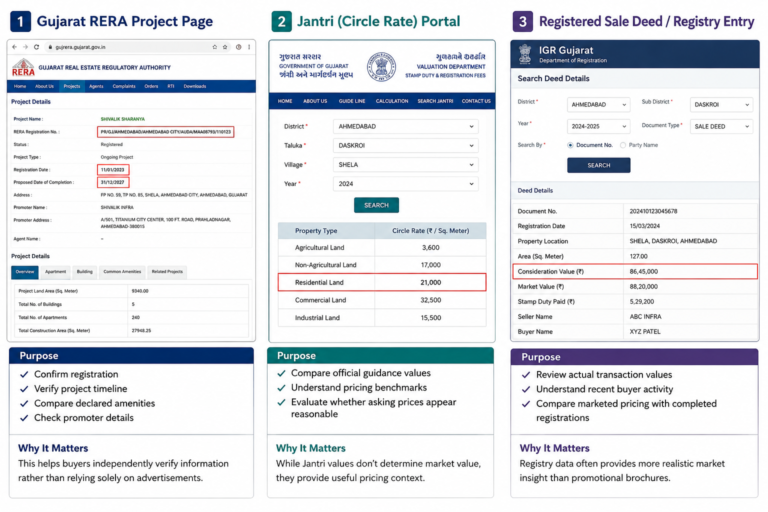
Task: Open the browser three-dot menu
Action: [x=249, y=47]
